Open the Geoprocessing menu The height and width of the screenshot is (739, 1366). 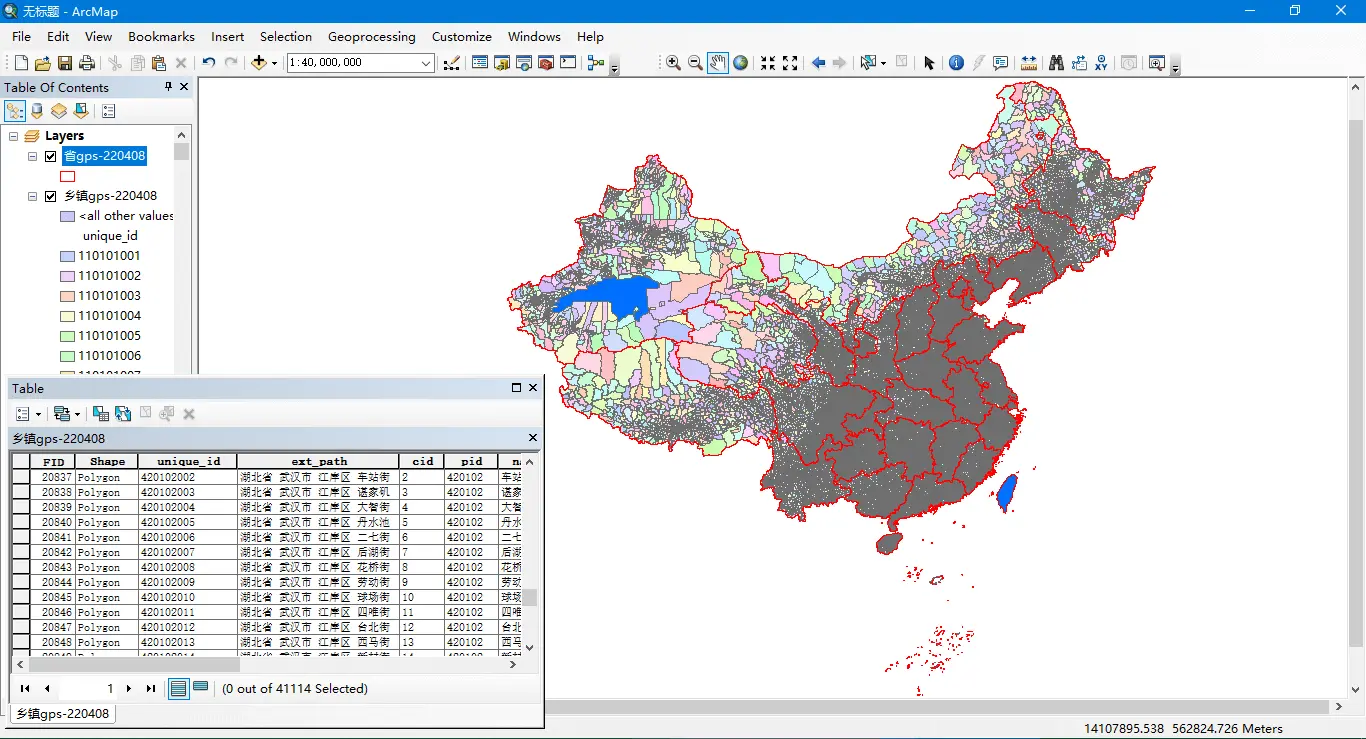pyautogui.click(x=371, y=36)
